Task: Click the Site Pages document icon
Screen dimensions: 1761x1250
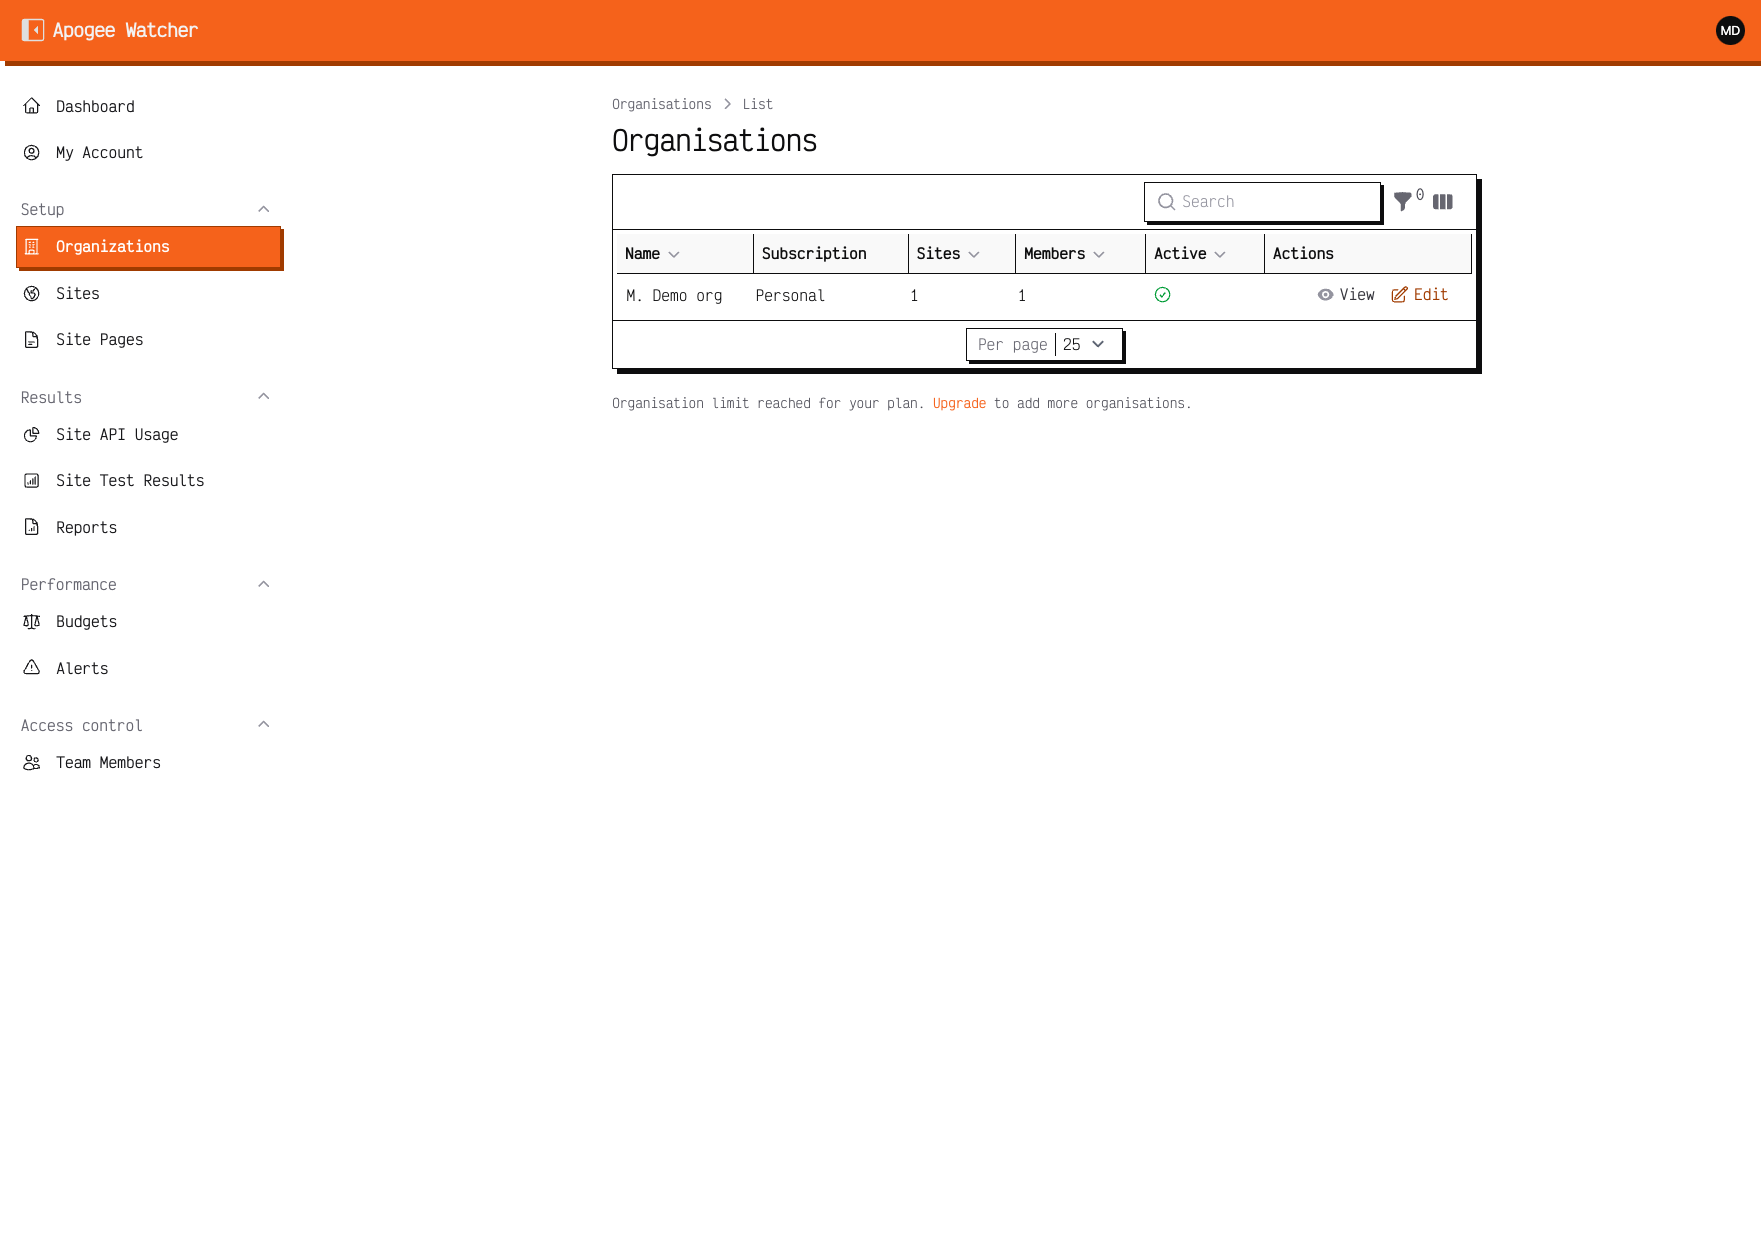Action: click(32, 340)
